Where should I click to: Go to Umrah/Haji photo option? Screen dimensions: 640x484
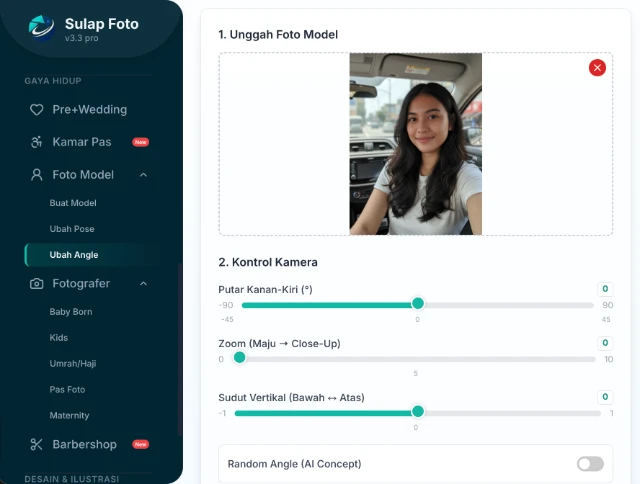point(73,364)
